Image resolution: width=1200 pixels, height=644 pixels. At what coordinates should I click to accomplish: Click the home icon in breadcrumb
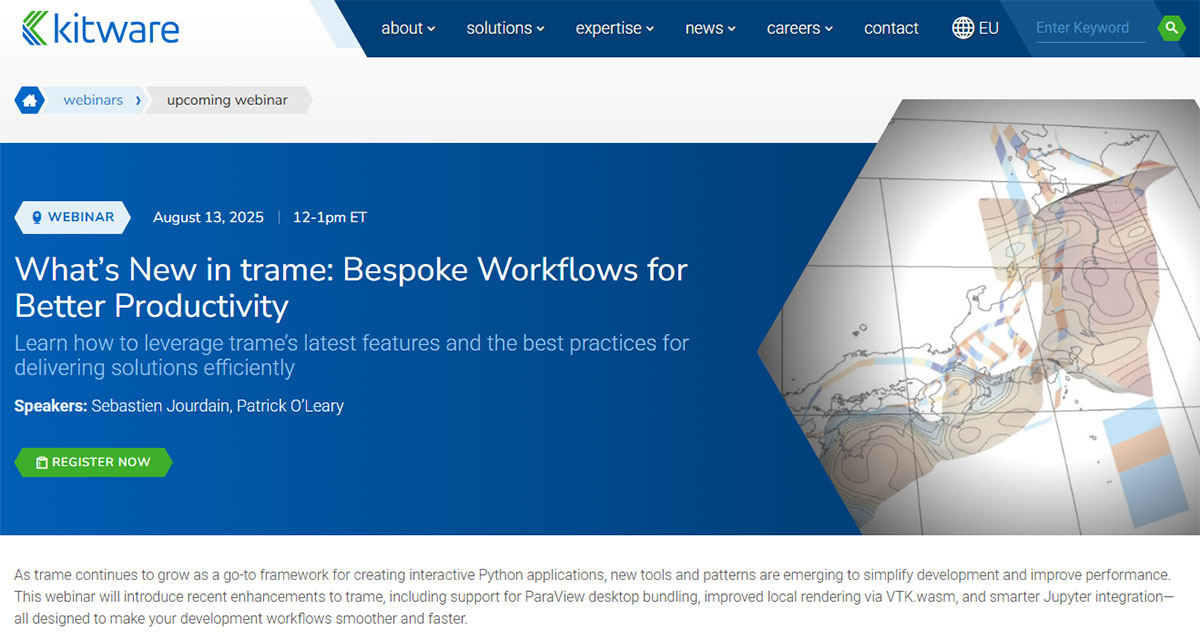(x=28, y=100)
